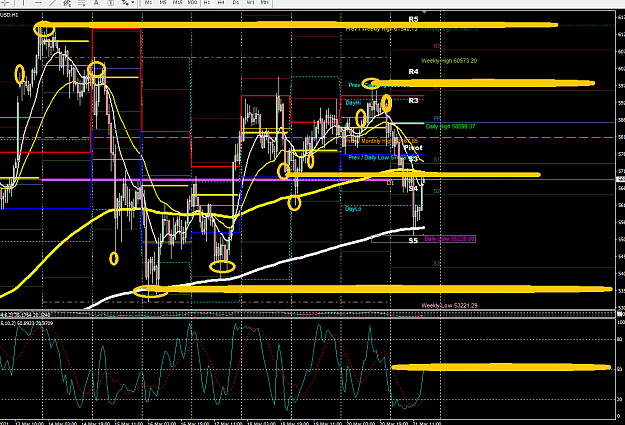Click the S4 support level label

(413, 188)
